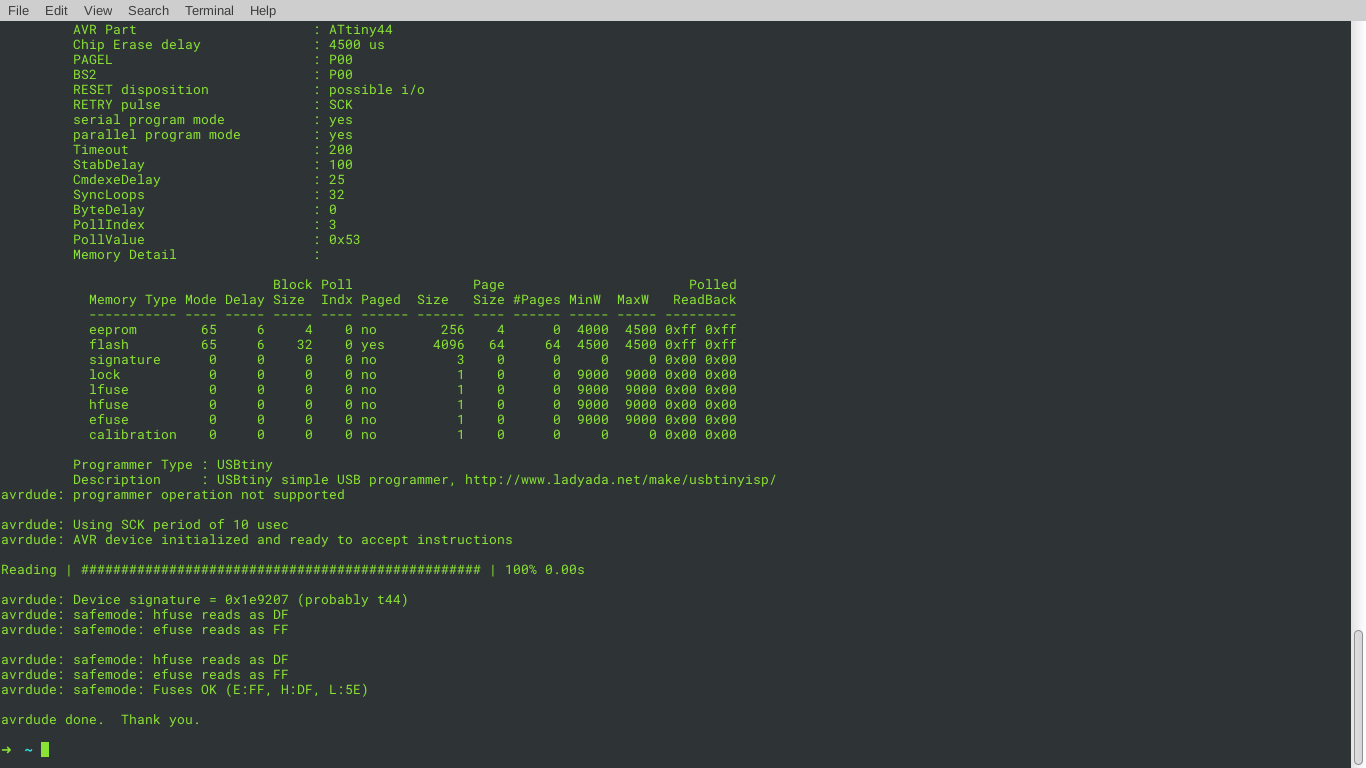
Task: Open the Help menu
Action: click(262, 11)
